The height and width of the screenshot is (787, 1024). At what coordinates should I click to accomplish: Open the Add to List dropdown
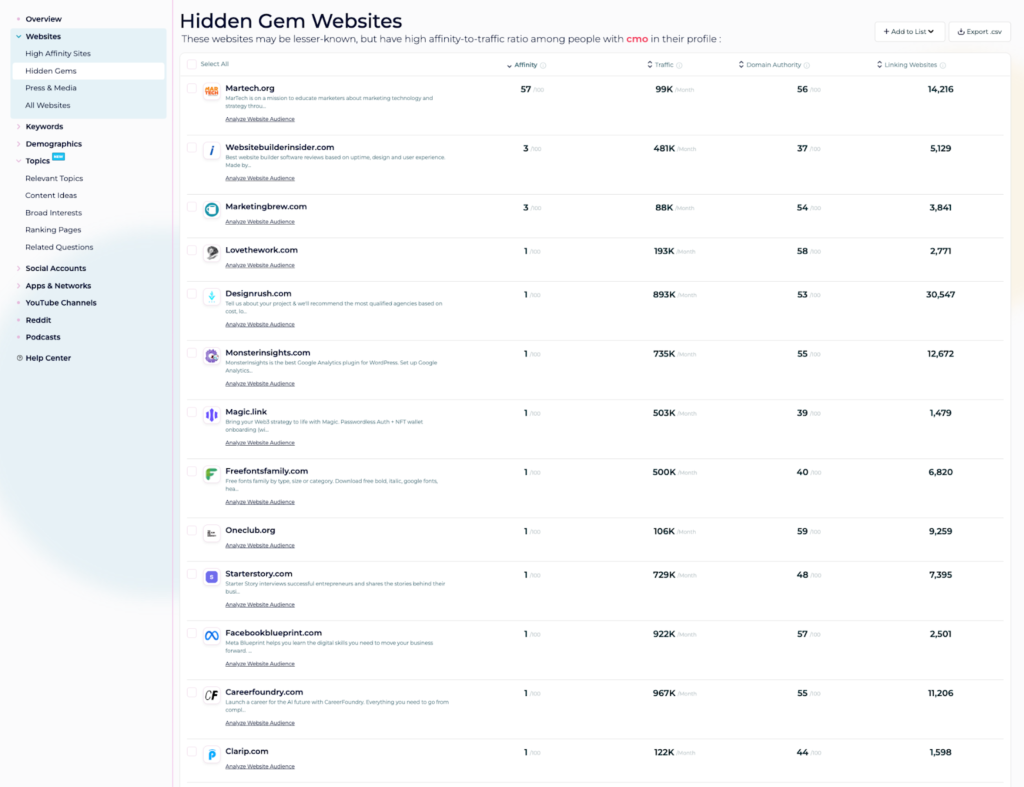909,32
